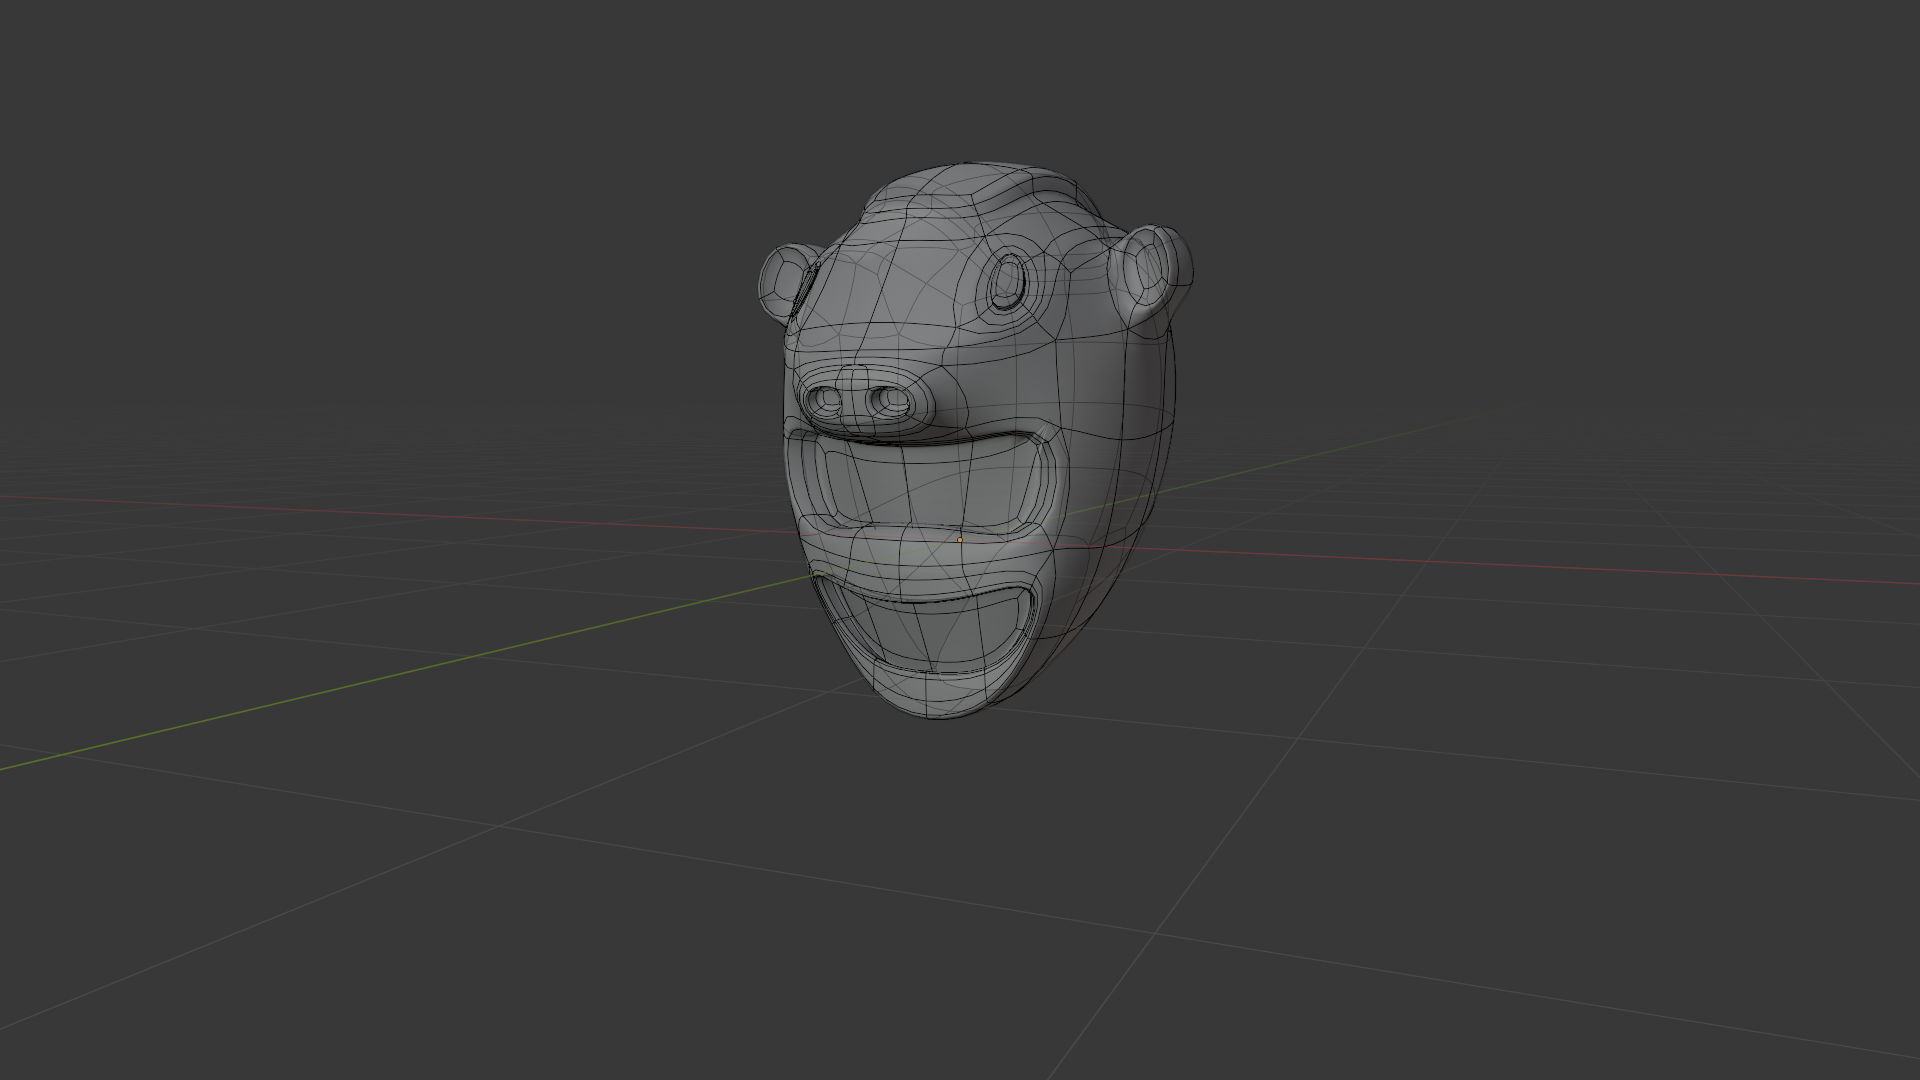Select the eye socket on the head
Screen dimensions: 1920x1080
[1009, 282]
